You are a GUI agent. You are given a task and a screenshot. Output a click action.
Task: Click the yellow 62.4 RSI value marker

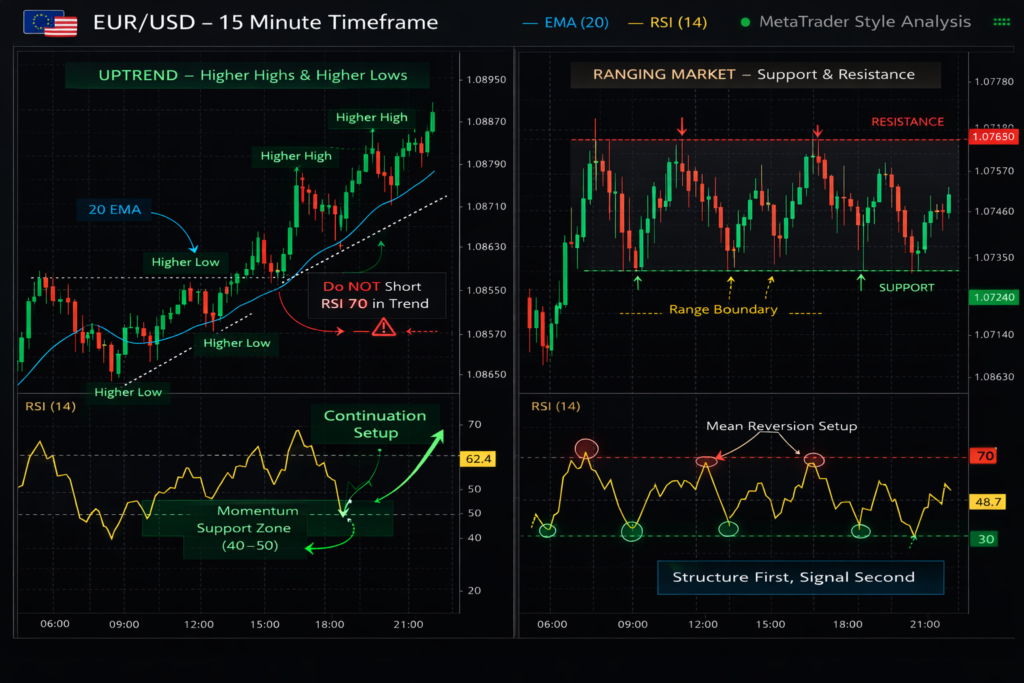[480, 459]
